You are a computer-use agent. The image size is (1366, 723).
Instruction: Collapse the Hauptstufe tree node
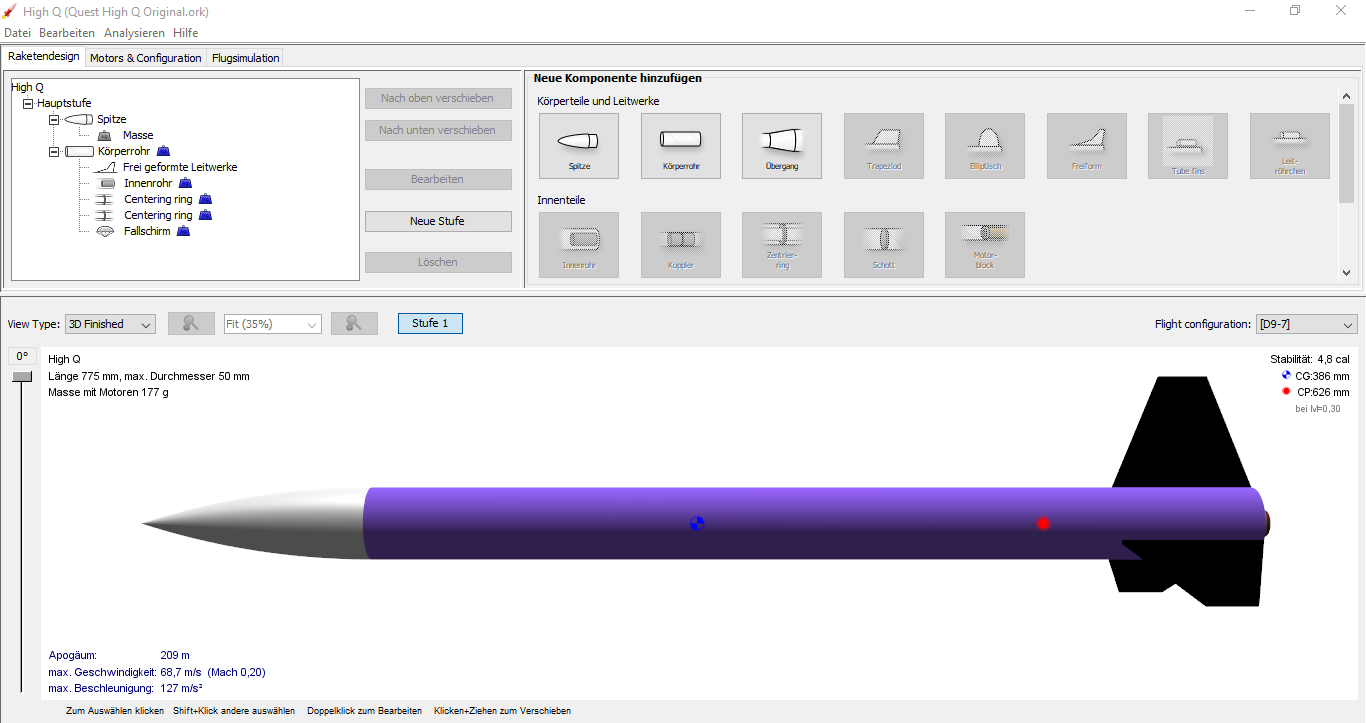[28, 103]
